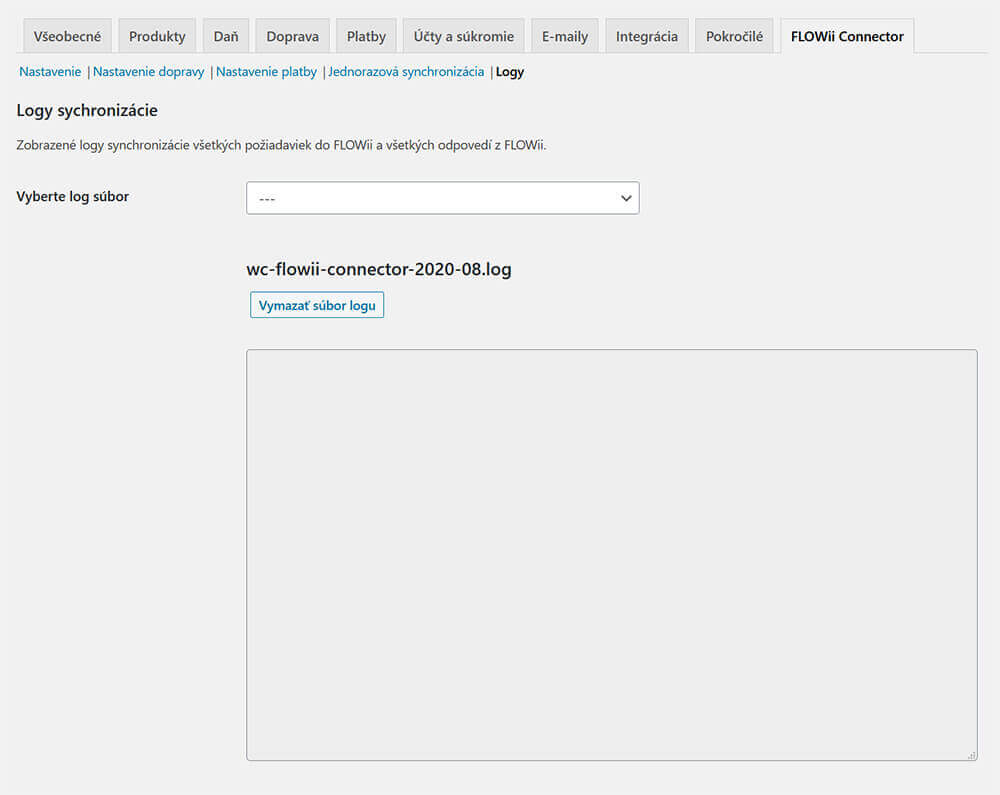The width and height of the screenshot is (1000, 795).
Task: Open Účty a súkromie tab
Action: pos(464,36)
